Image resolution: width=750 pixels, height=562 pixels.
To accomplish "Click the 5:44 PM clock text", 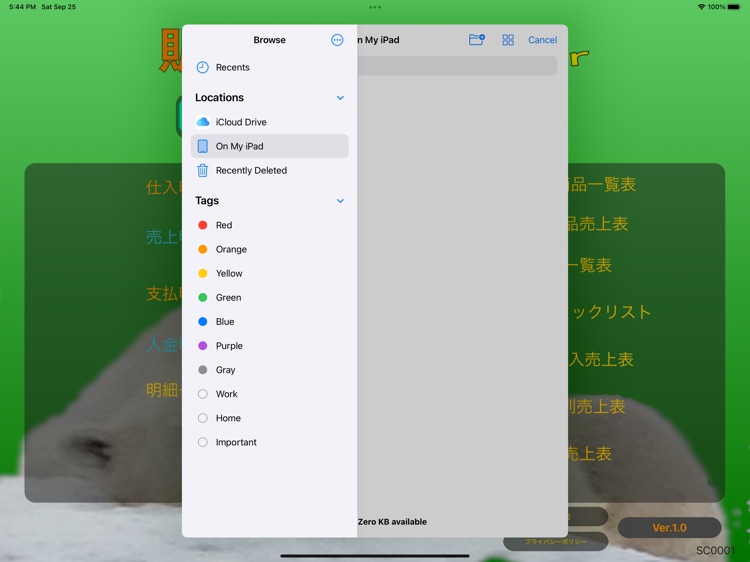I will click(x=22, y=7).
